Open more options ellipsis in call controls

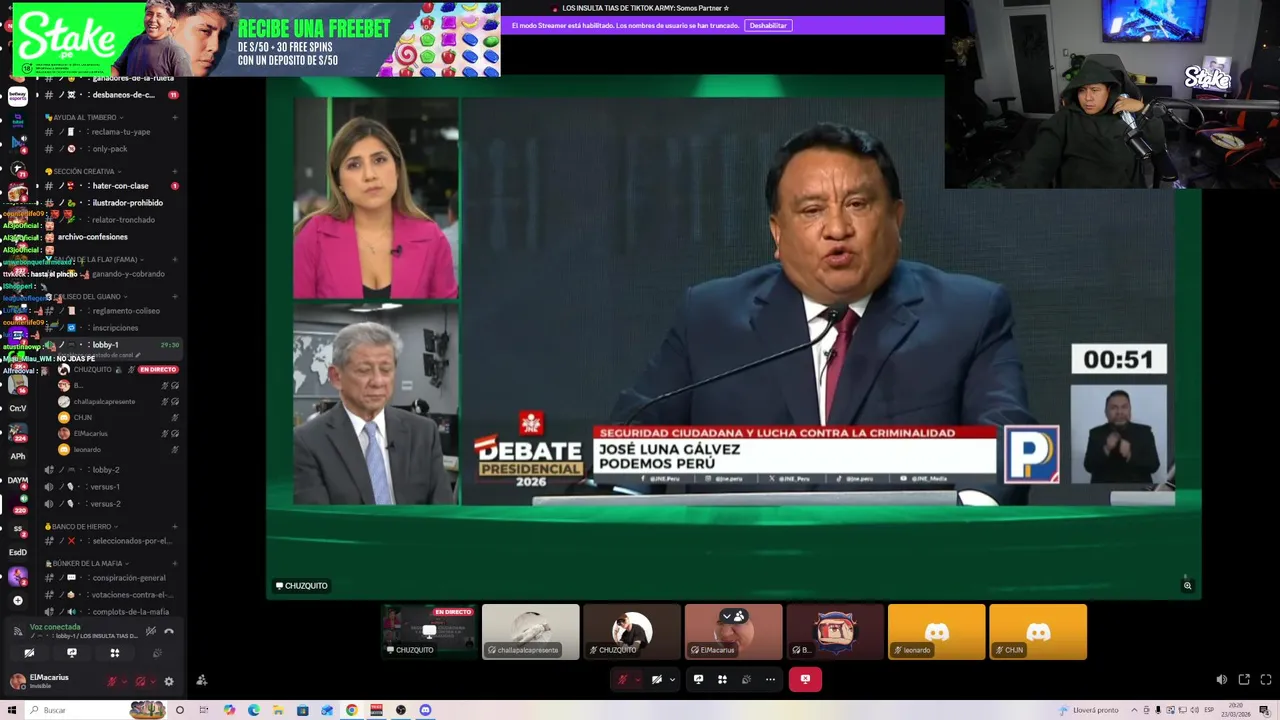point(770,679)
